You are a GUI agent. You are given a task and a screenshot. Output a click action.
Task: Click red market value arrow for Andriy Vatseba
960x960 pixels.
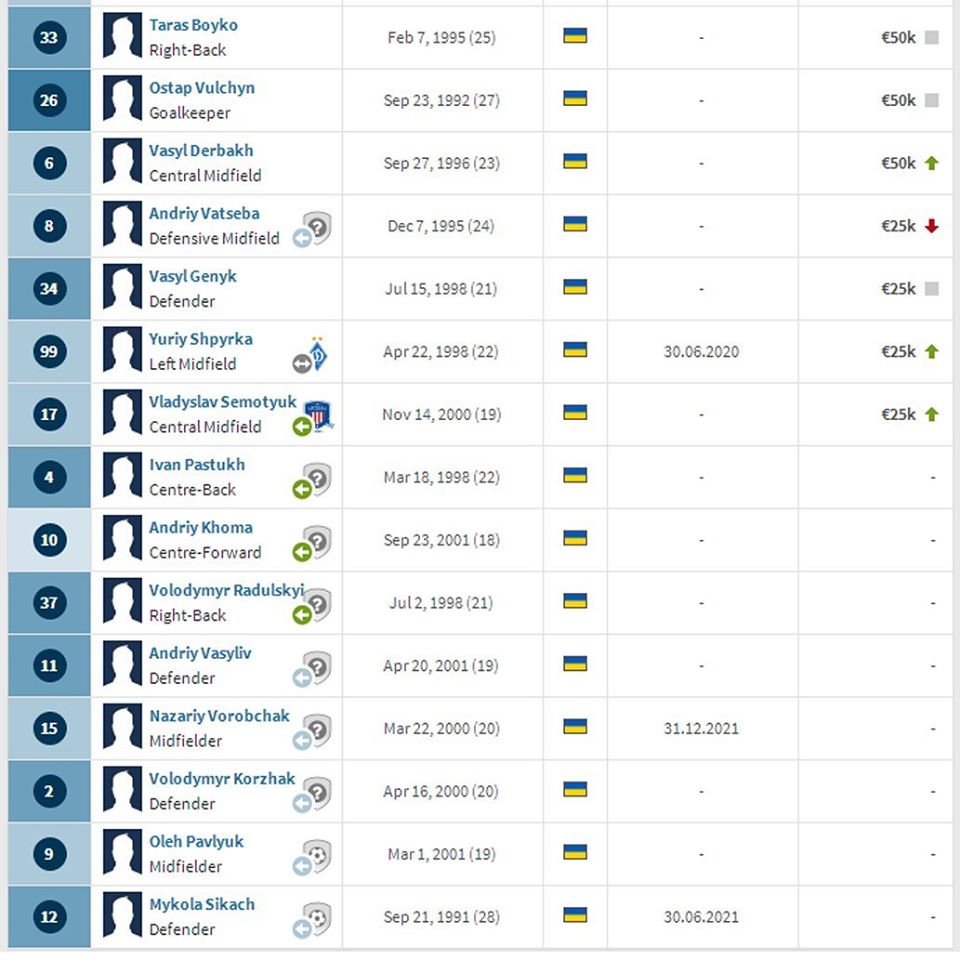pos(932,226)
